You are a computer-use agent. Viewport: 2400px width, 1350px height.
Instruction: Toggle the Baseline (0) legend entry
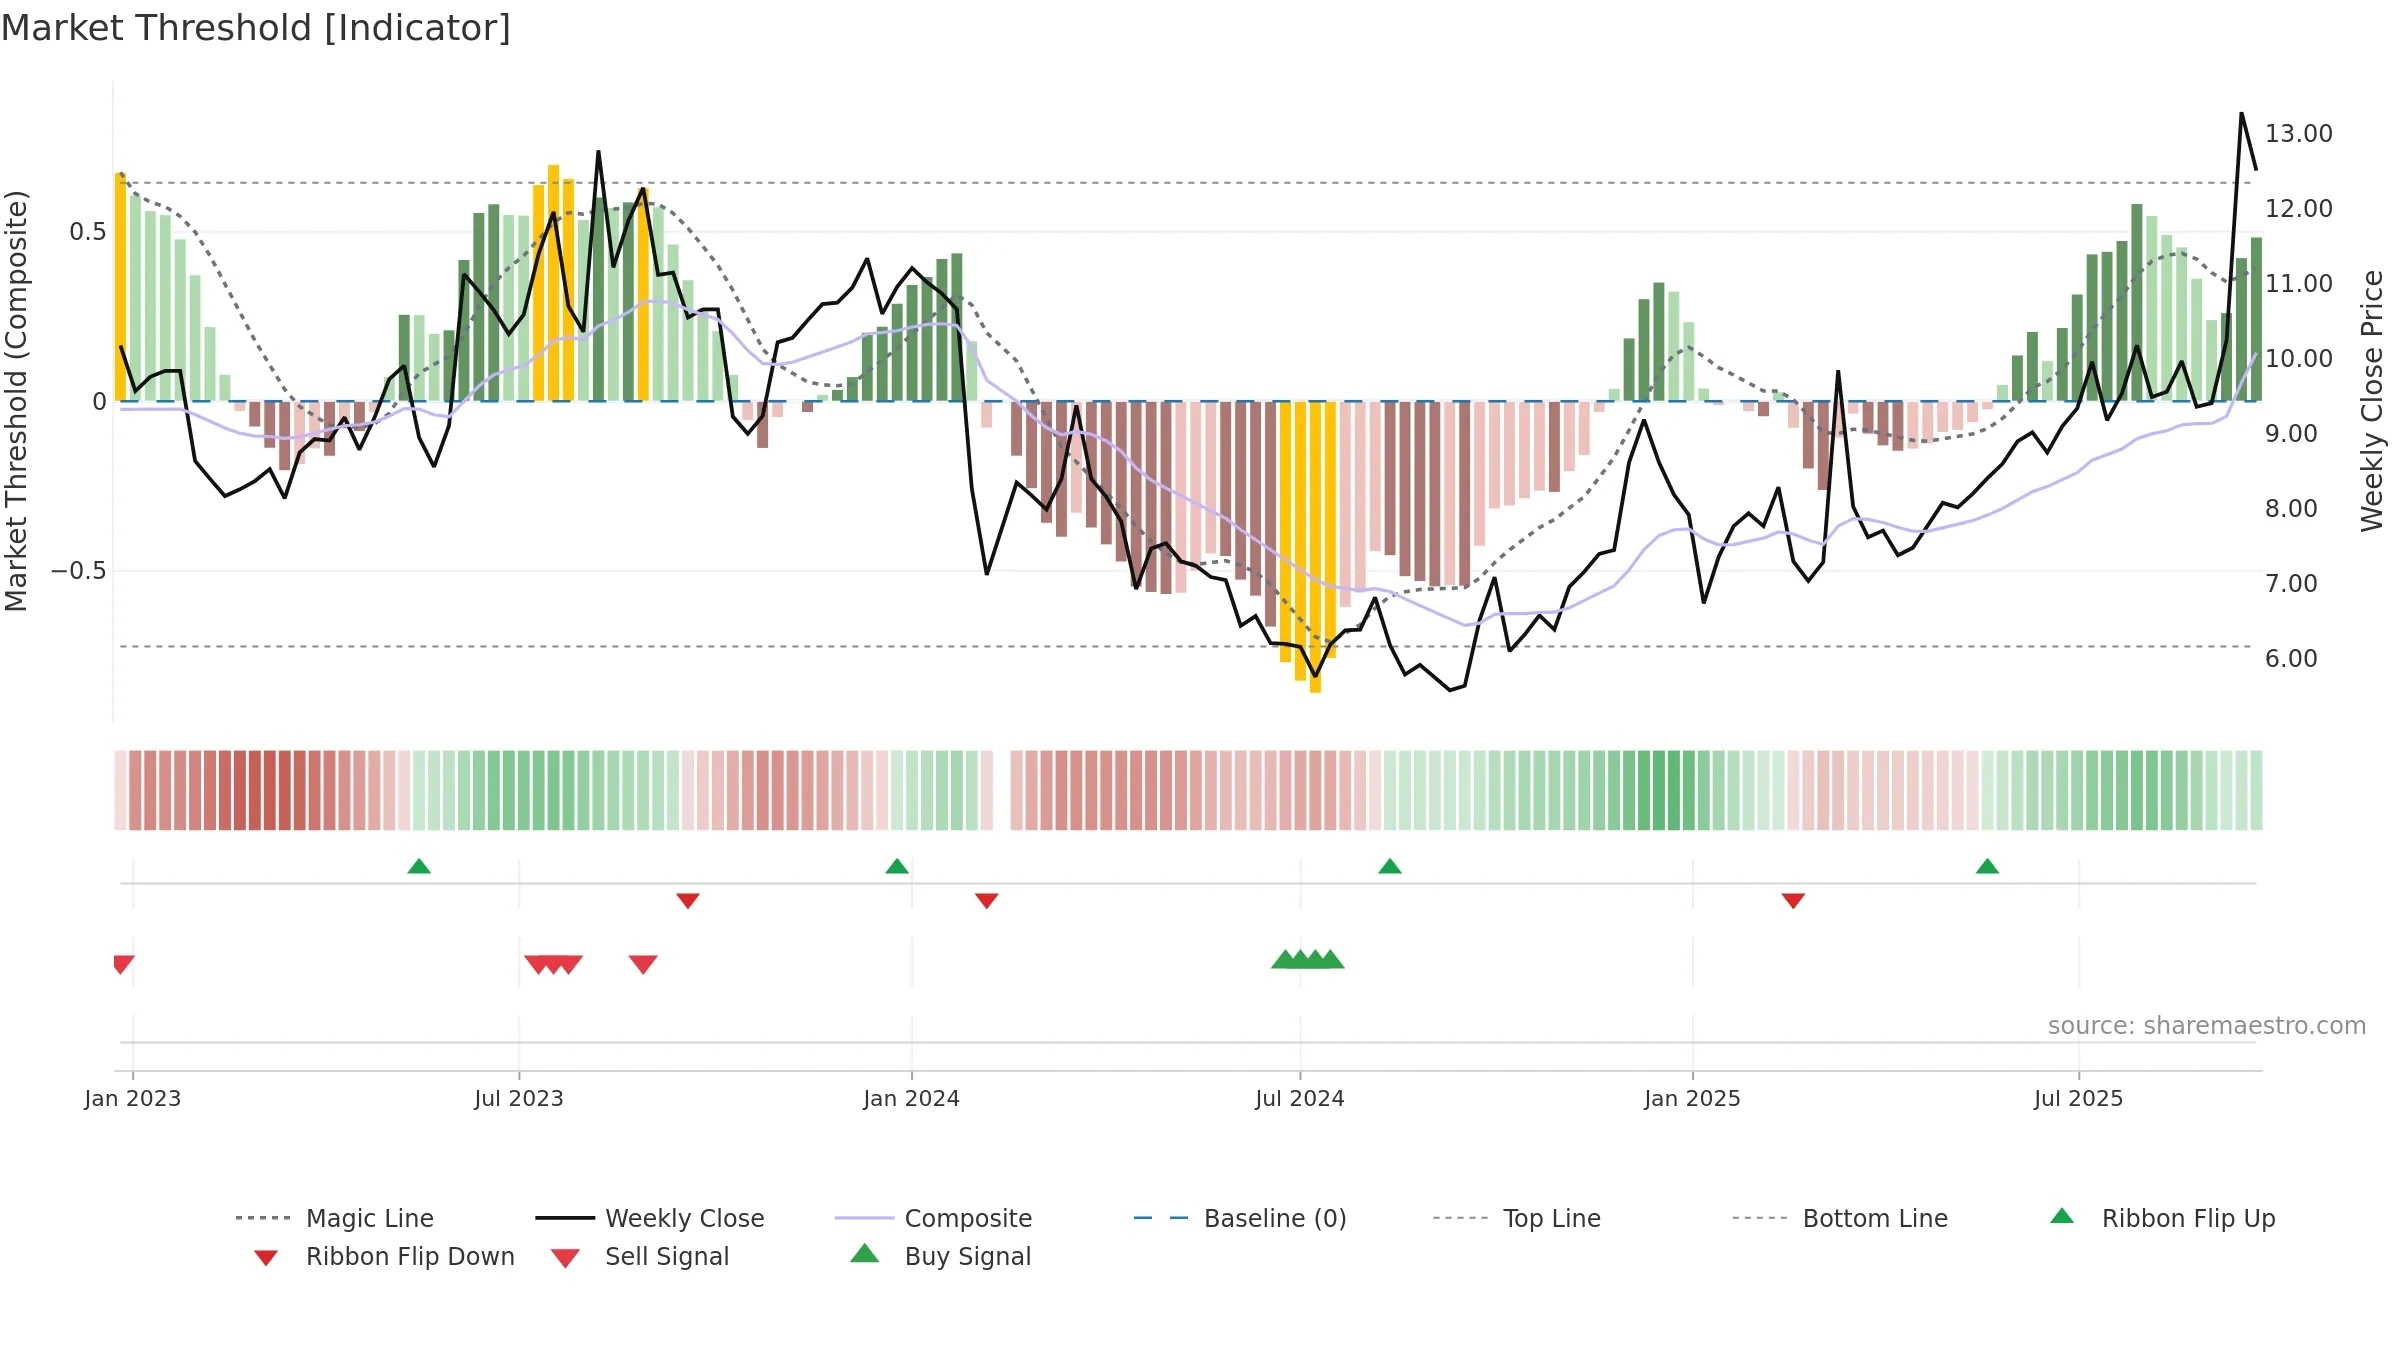click(x=1240, y=1218)
